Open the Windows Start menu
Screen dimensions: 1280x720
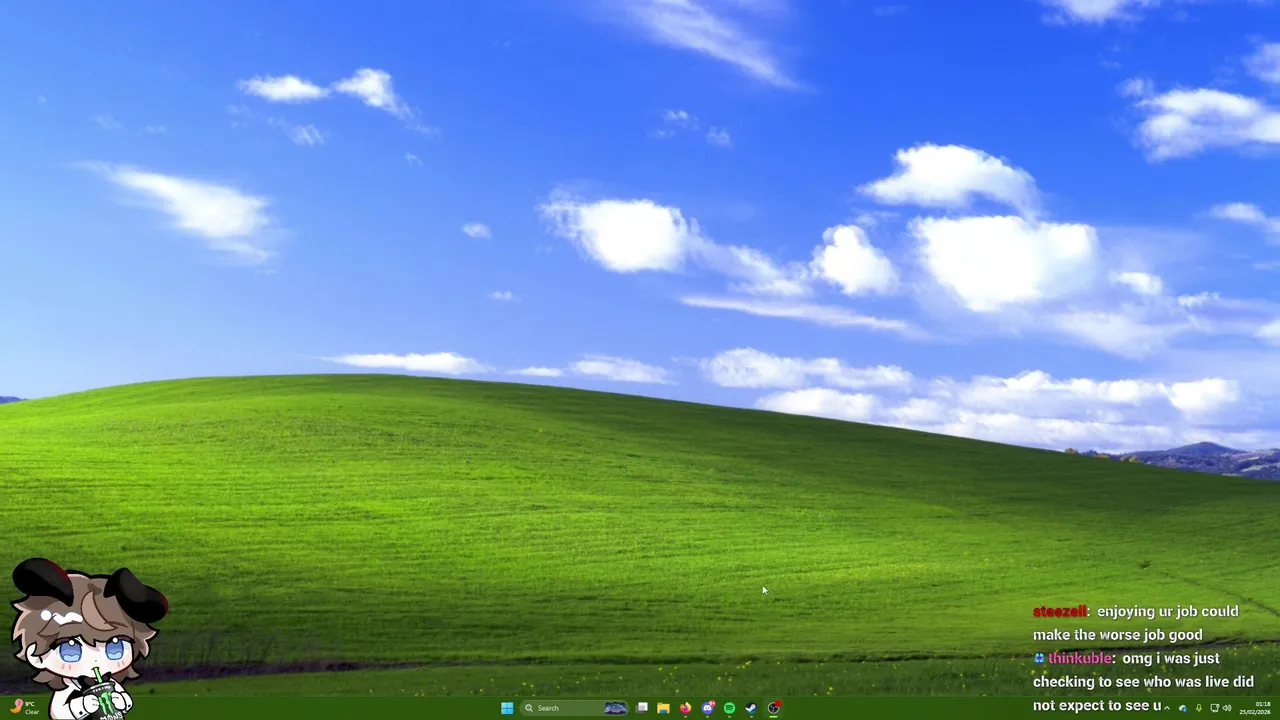click(x=507, y=708)
